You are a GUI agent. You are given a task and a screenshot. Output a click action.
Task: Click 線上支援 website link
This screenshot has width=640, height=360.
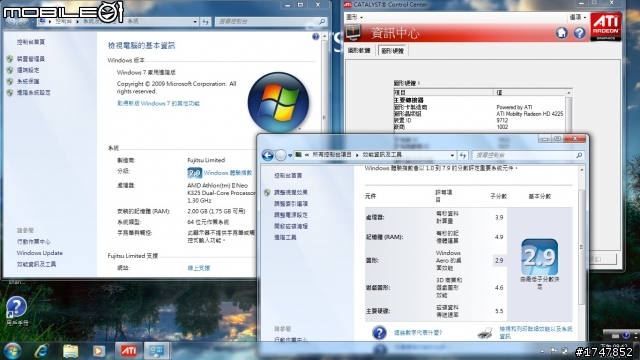[199, 268]
